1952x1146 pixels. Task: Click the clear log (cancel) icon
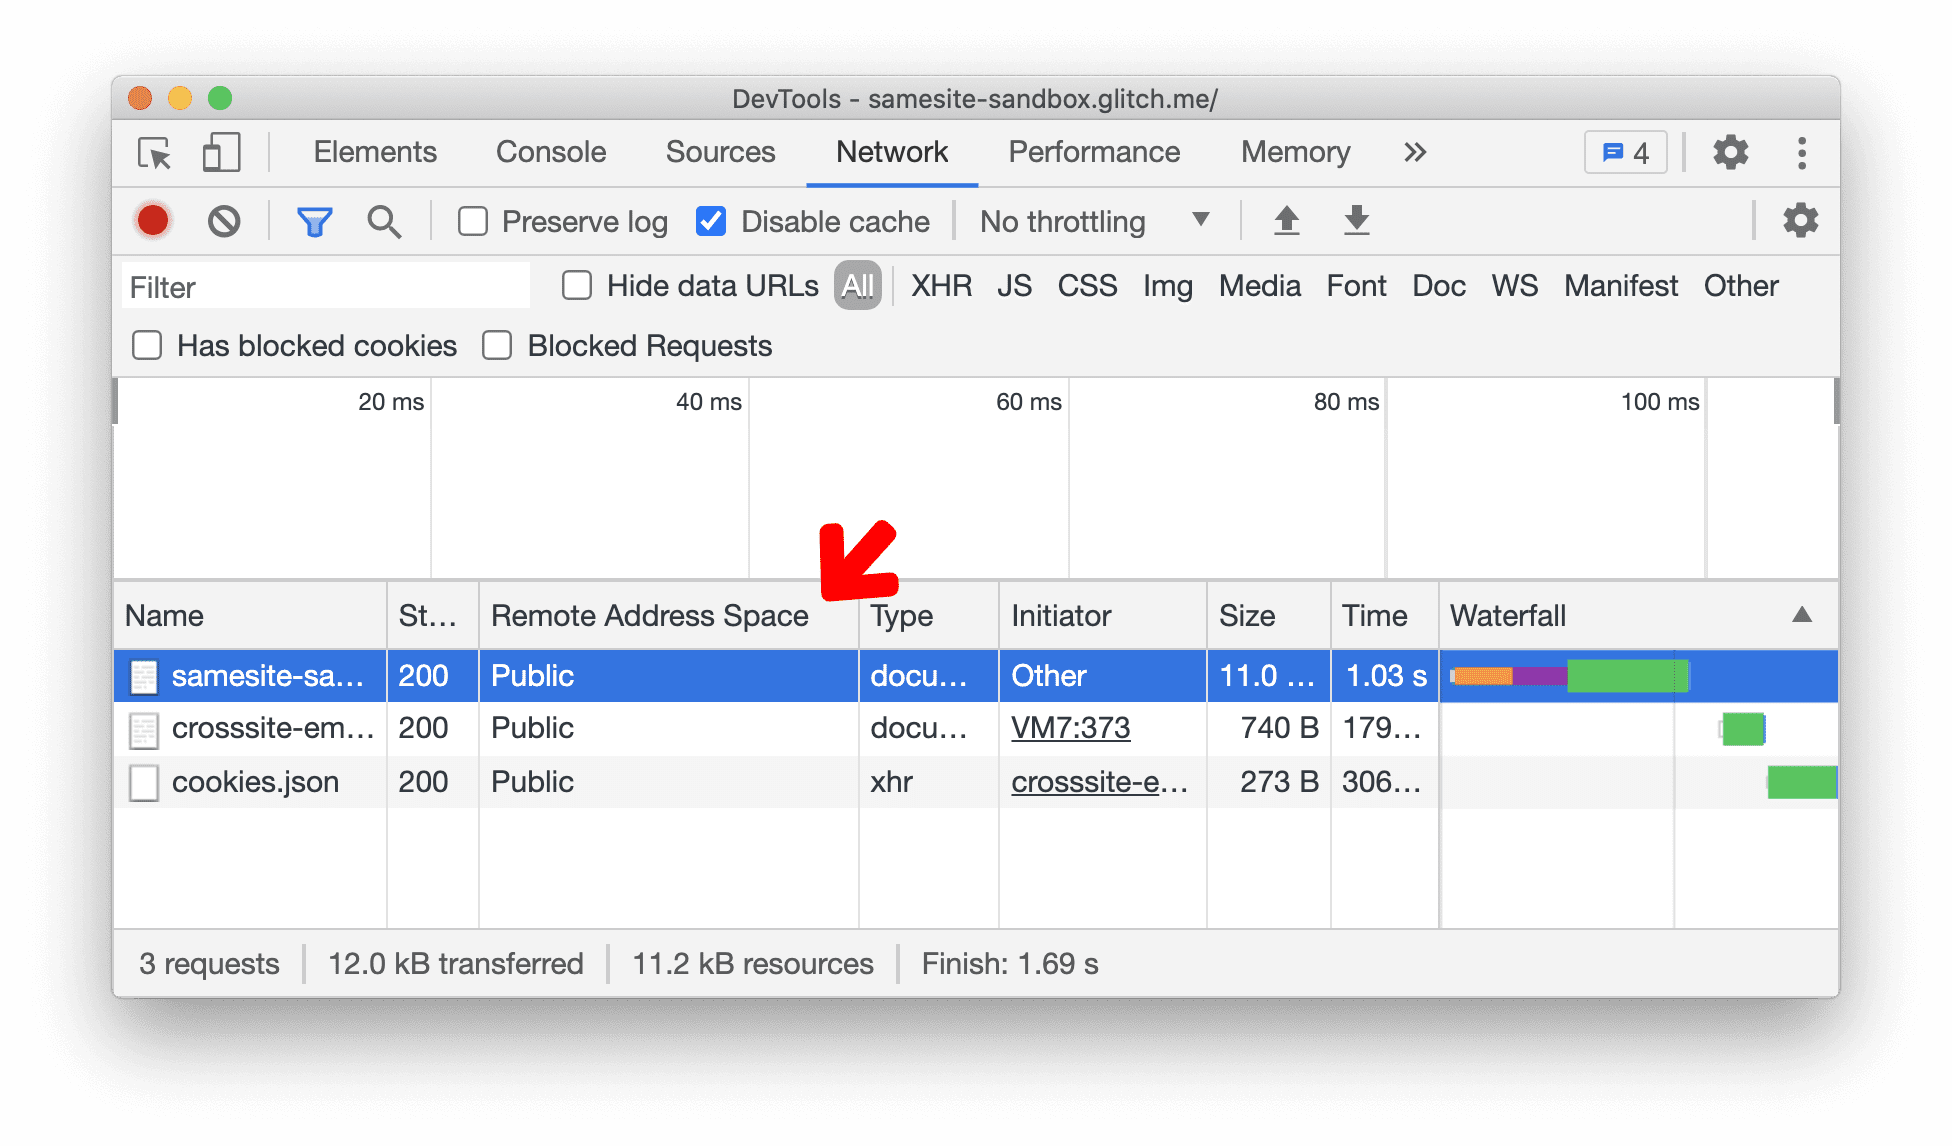[x=224, y=221]
